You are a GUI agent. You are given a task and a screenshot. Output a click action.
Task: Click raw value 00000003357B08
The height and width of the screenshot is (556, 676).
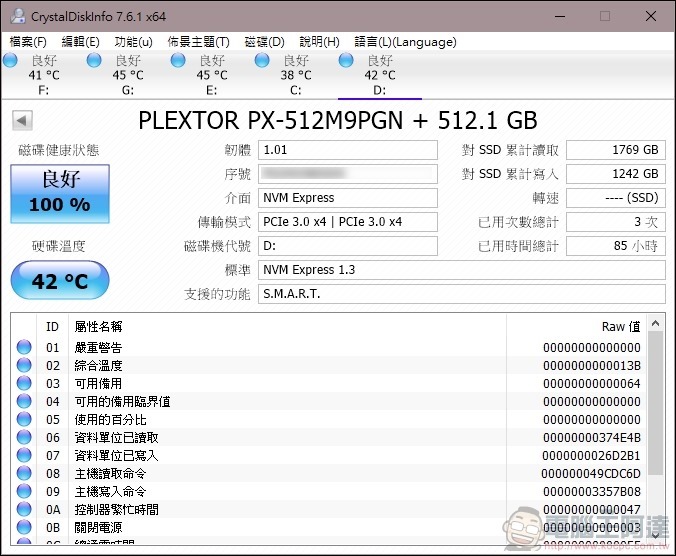(x=592, y=492)
